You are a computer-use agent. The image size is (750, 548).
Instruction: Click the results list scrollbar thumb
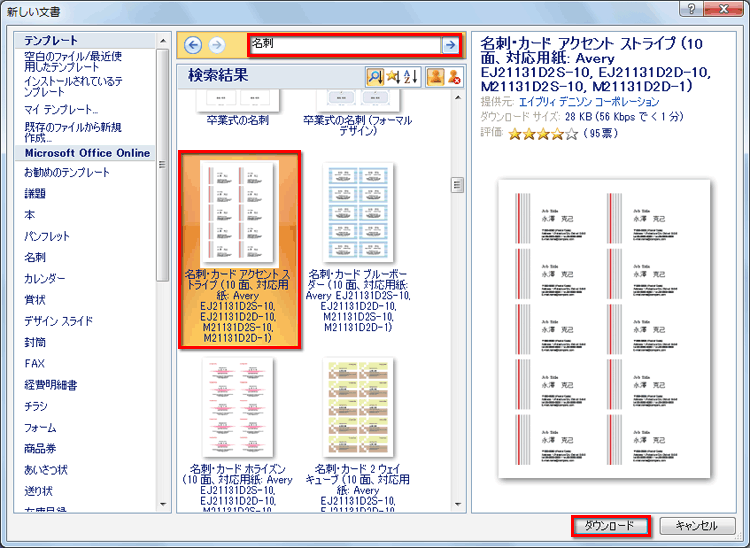[x=458, y=184]
